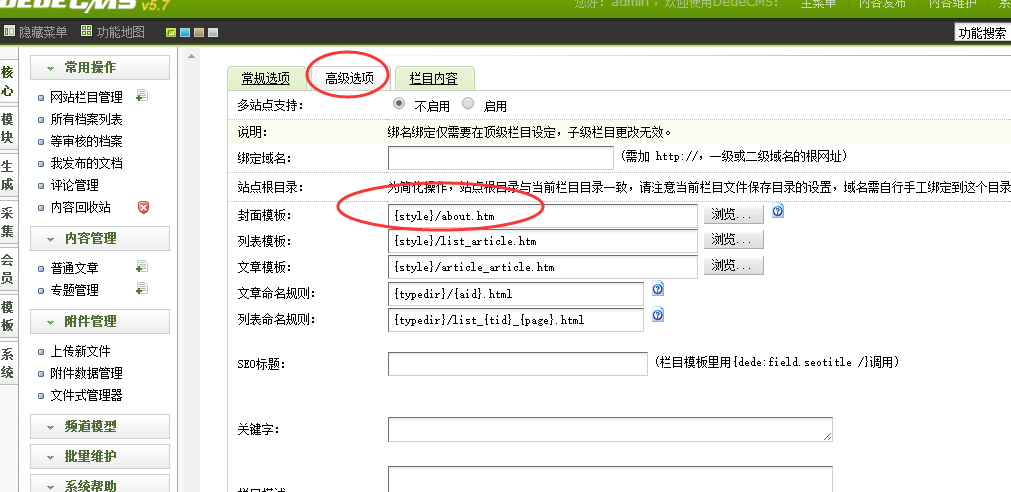The width and height of the screenshot is (1011, 492).
Task: Open 文件式管理器 link
Action: click(x=86, y=395)
